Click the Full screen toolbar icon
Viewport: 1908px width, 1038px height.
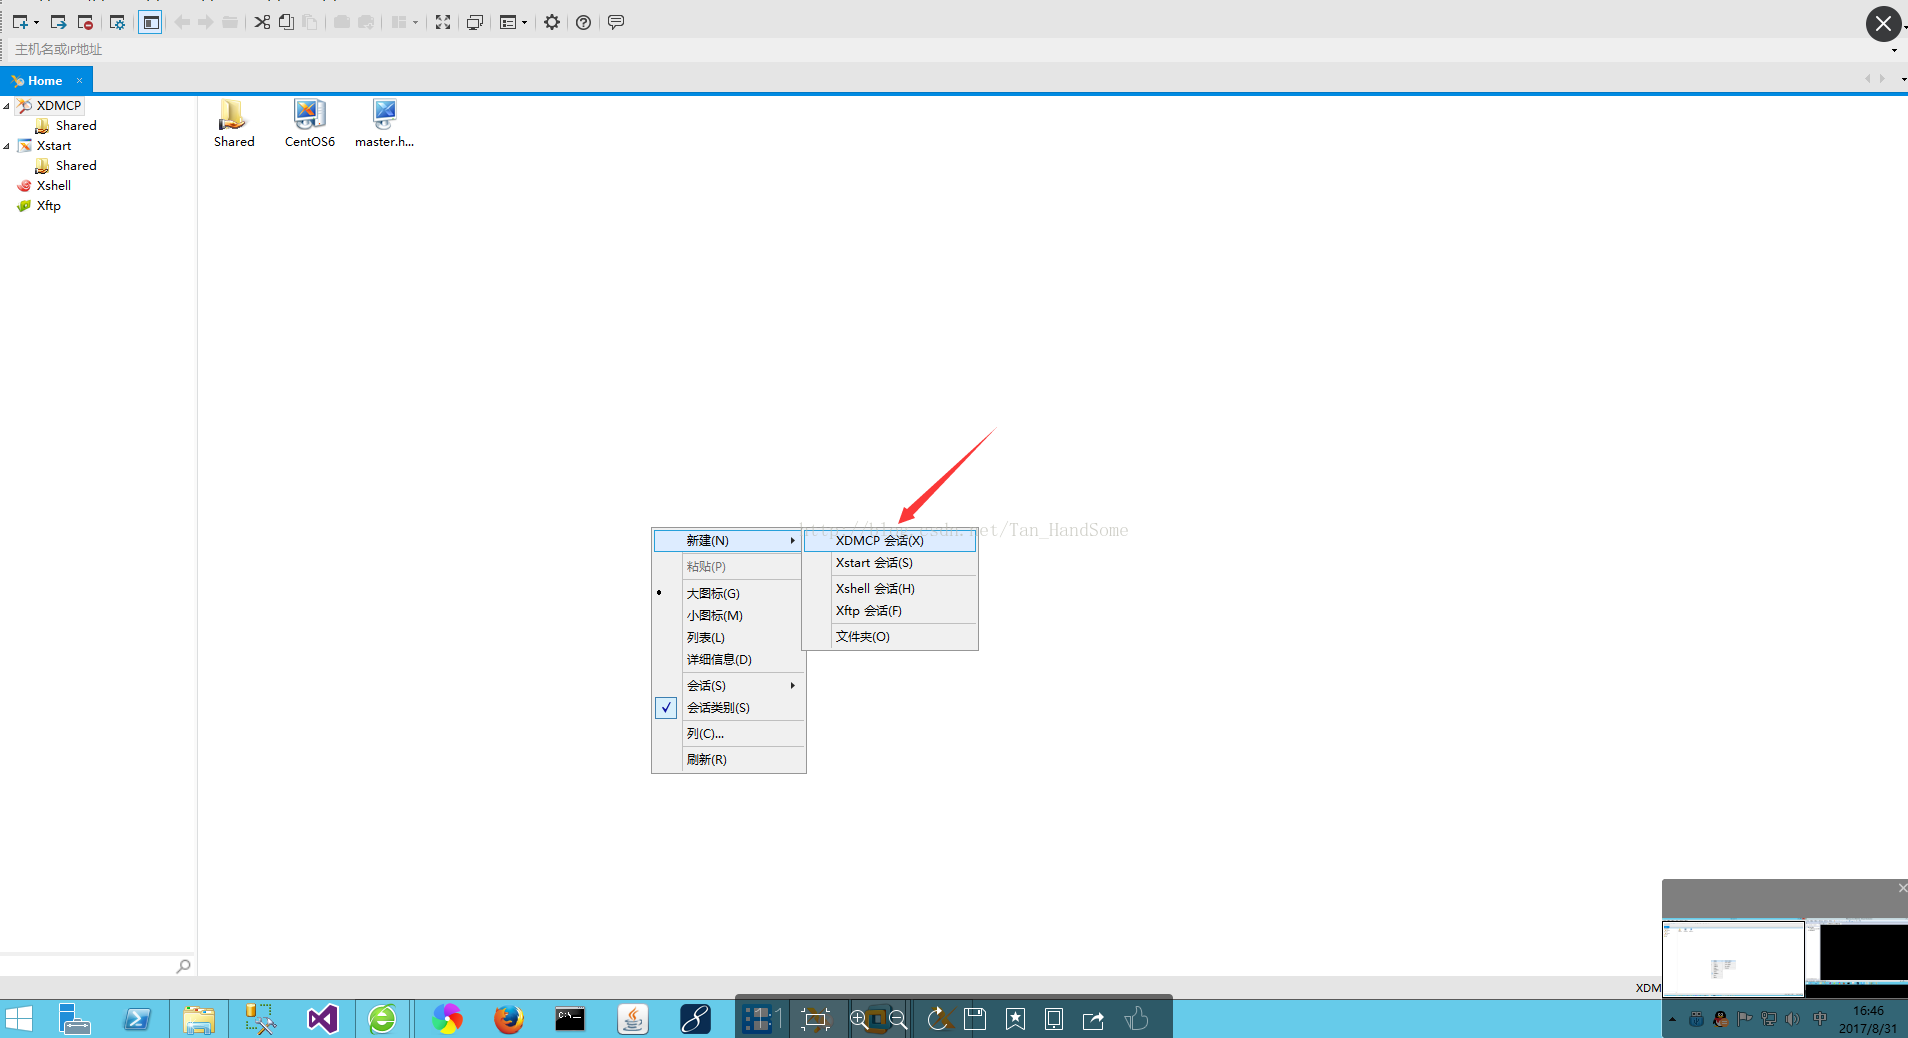coord(443,22)
